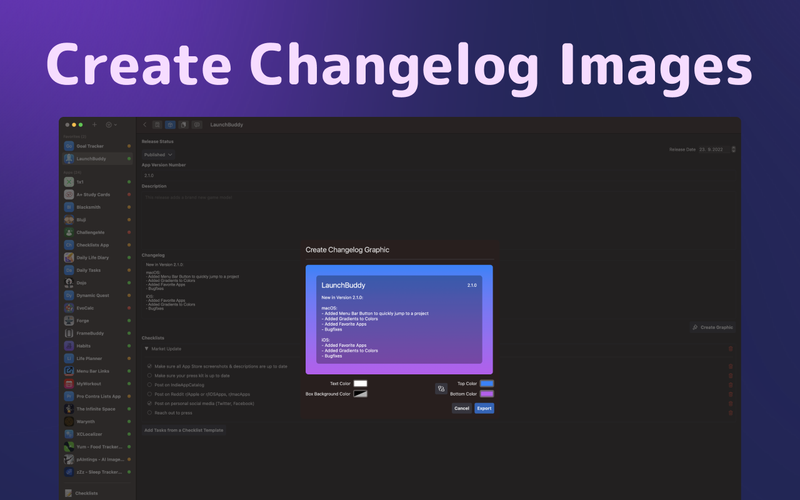Open the Top Color swatch
The width and height of the screenshot is (800, 500).
487,383
